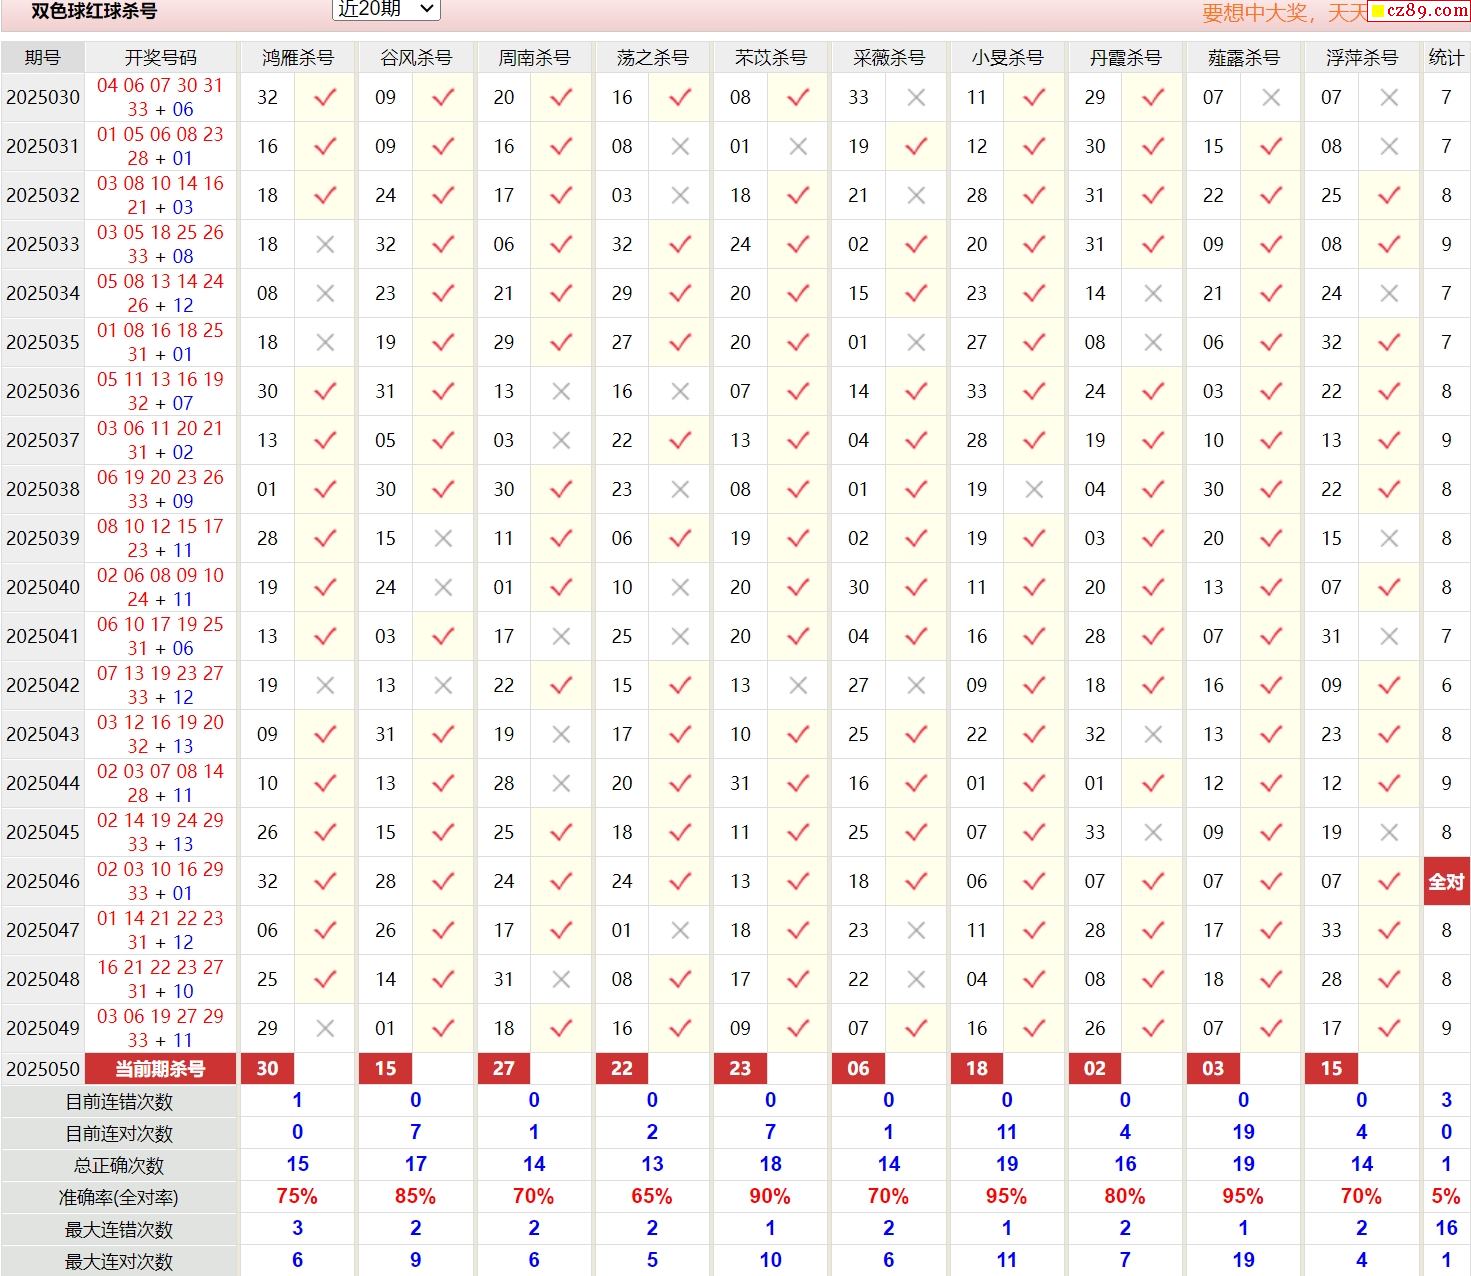The width and height of the screenshot is (1471, 1276).
Task: Click 小旻 accuracy value 95%
Action: point(1007,1197)
